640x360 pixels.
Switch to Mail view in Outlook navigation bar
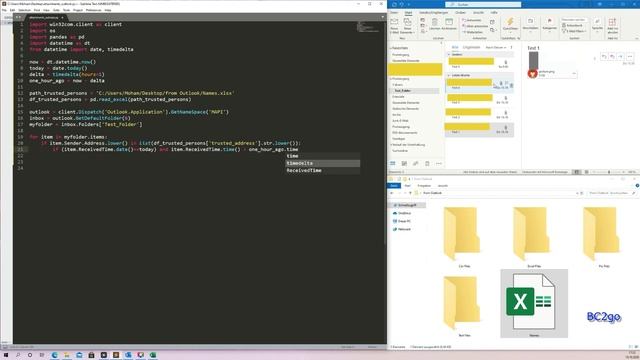(393, 164)
